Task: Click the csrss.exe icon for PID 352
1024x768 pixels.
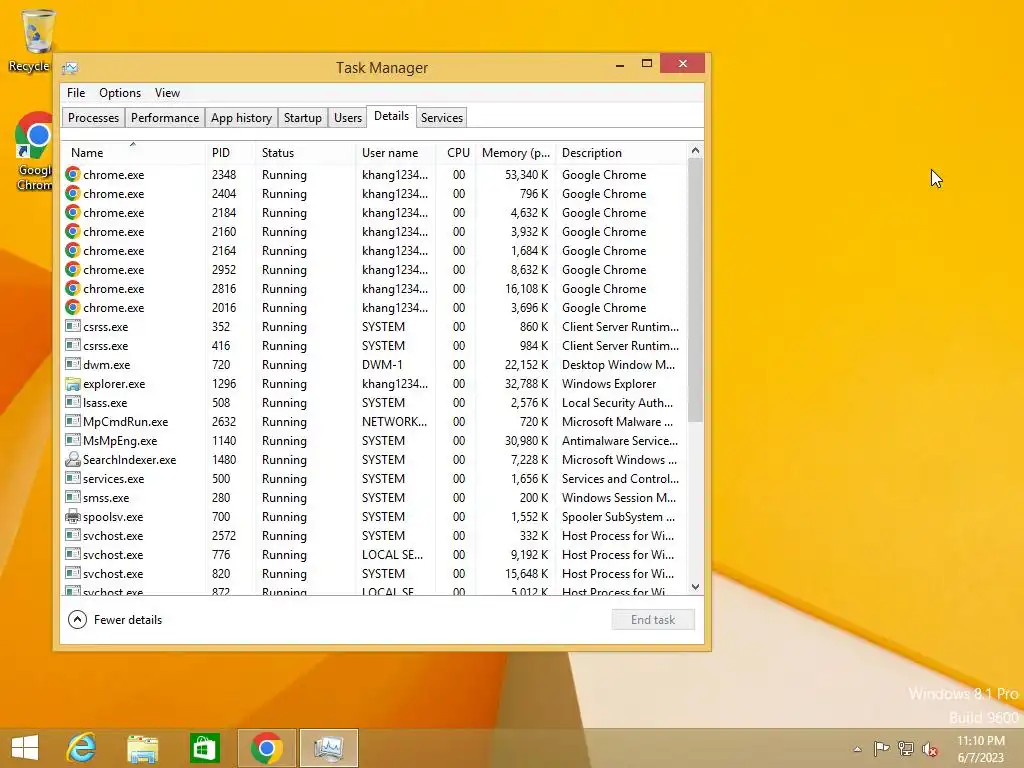Action: (72, 326)
